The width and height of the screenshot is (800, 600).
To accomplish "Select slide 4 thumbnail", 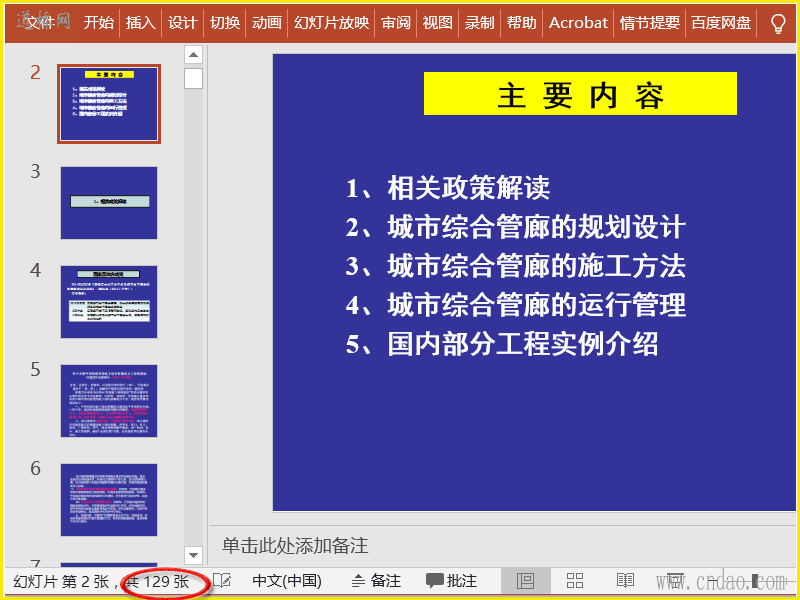I will pyautogui.click(x=109, y=302).
